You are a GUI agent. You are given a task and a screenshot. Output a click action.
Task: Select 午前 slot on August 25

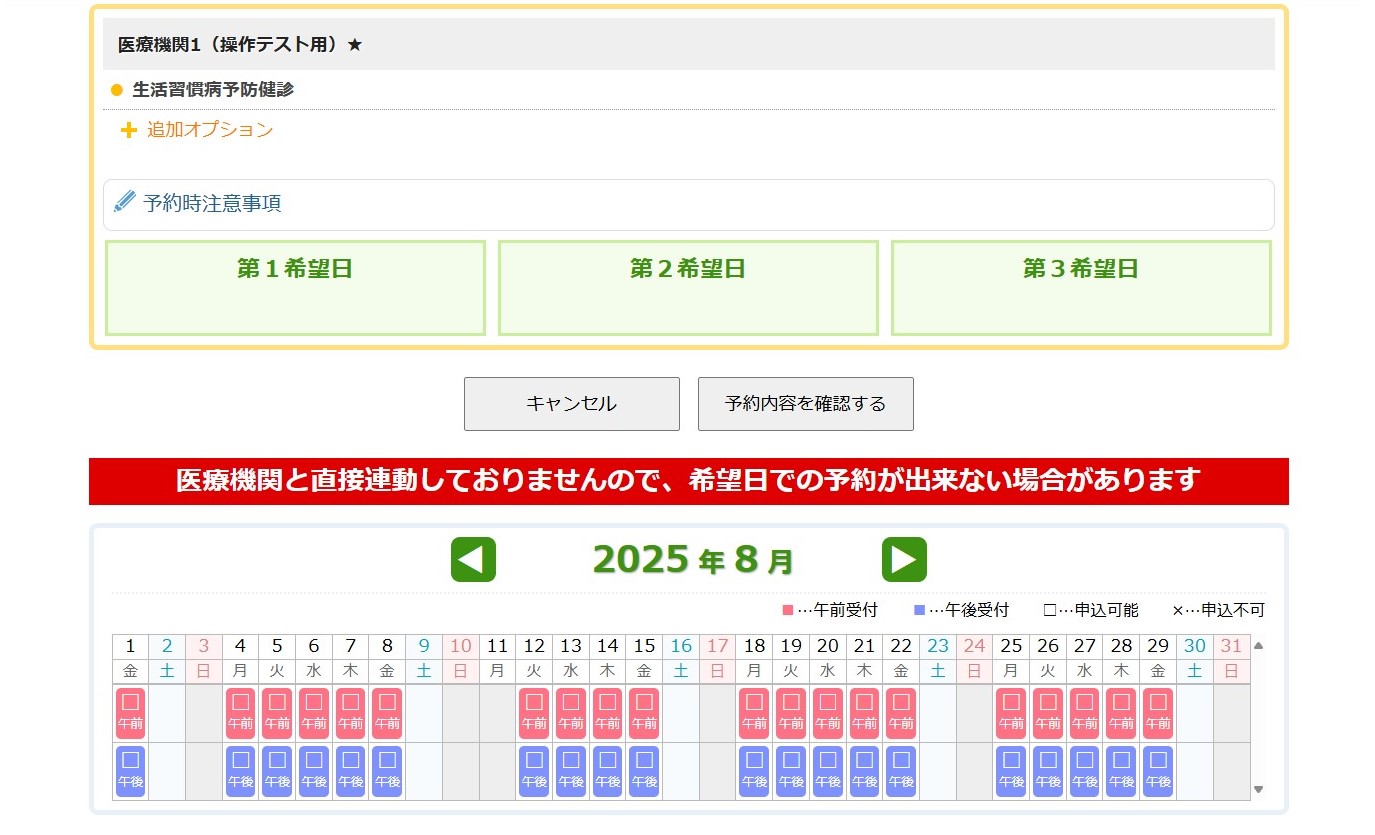pos(1011,713)
